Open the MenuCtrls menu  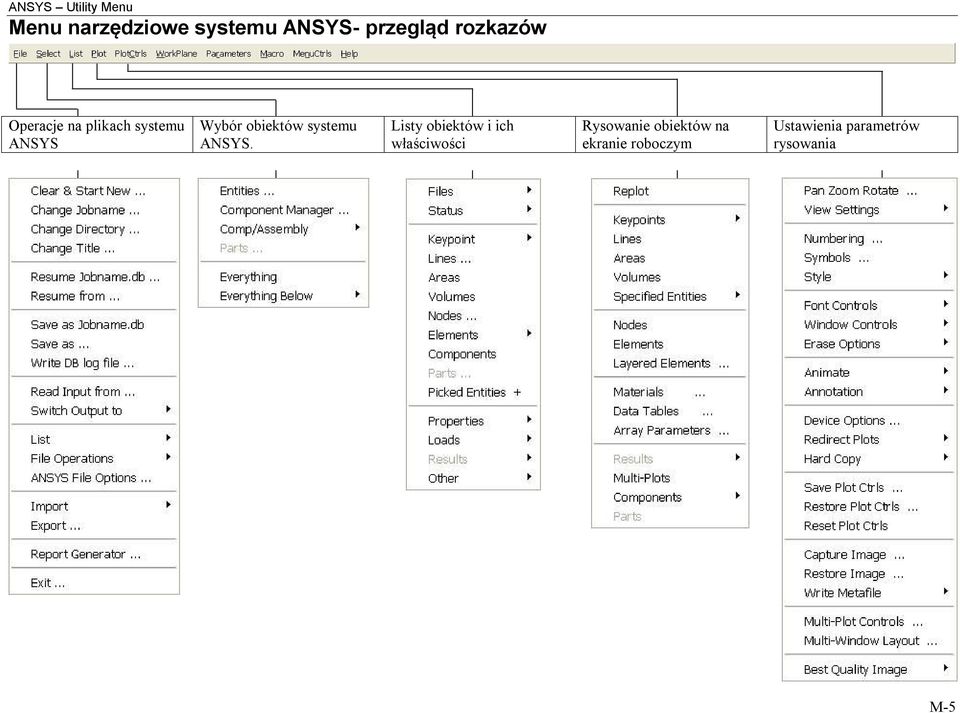point(312,54)
